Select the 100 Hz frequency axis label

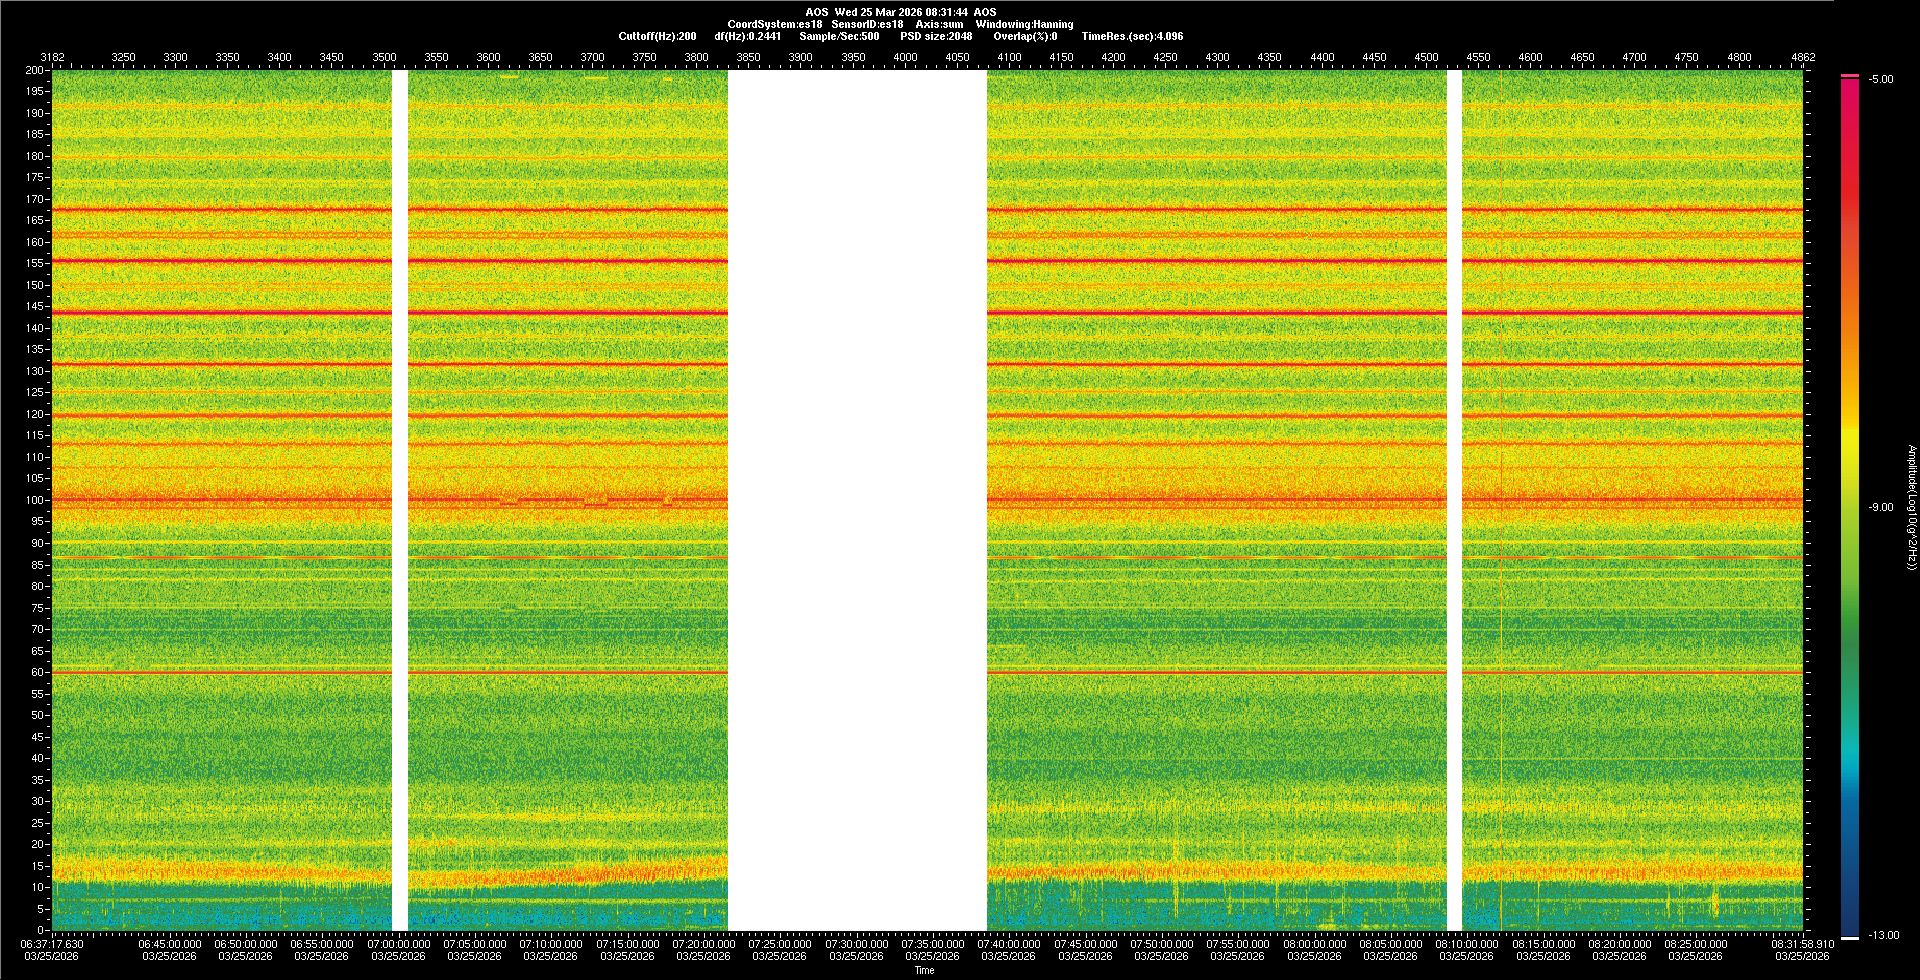[35, 500]
